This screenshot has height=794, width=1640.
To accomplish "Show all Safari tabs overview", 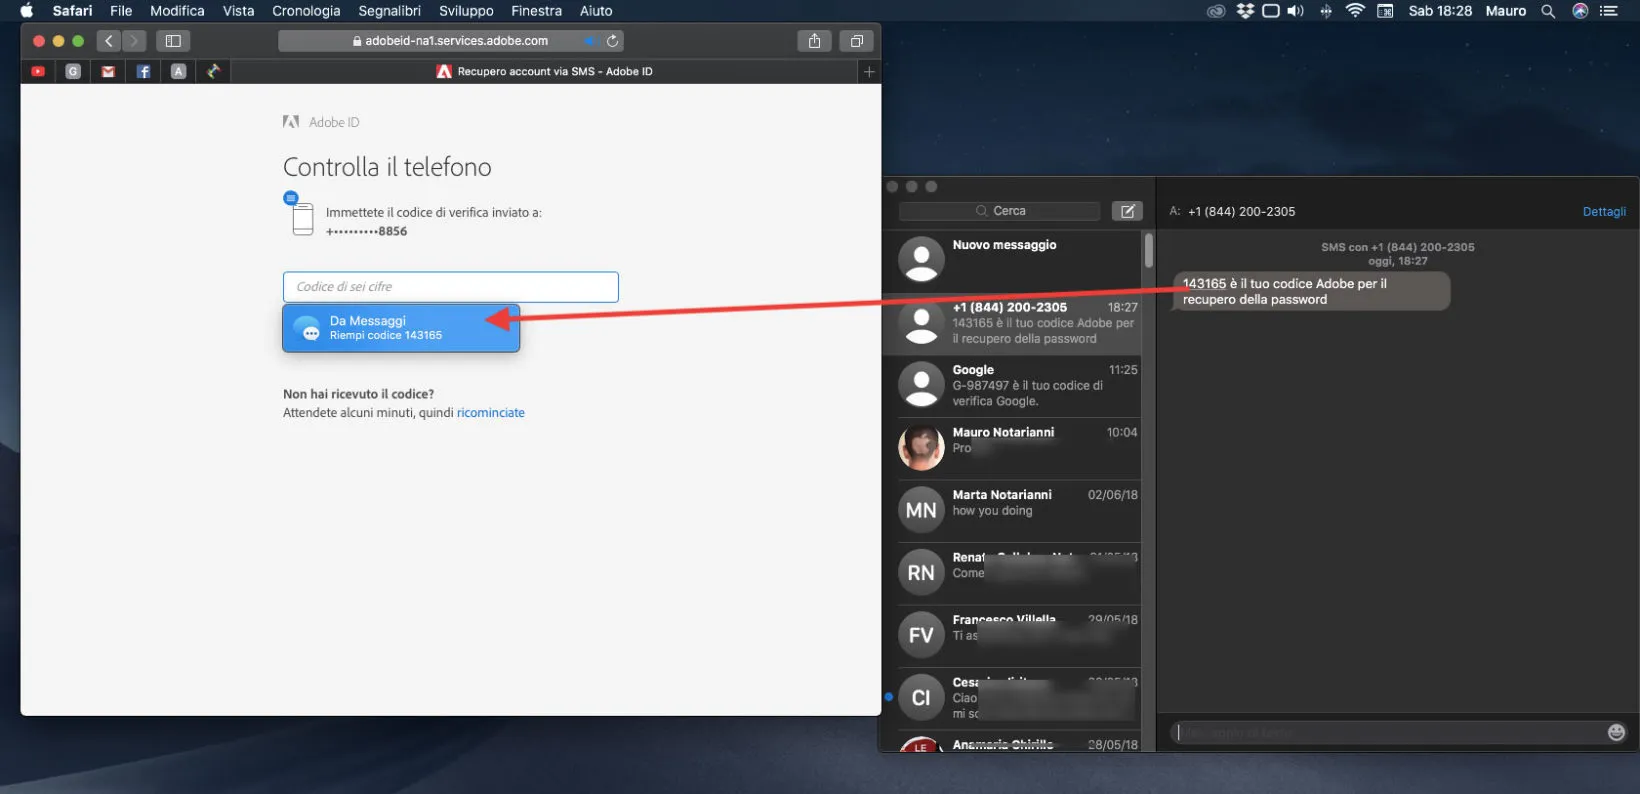I will 857,41.
